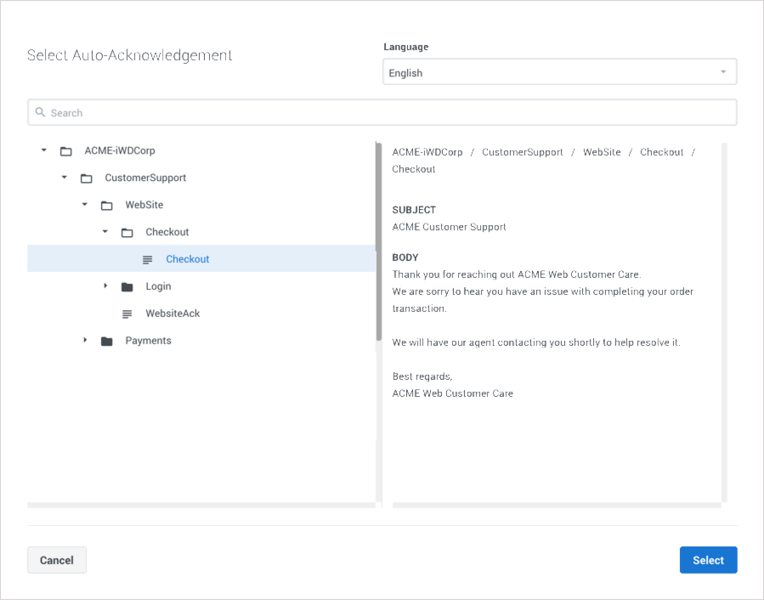This screenshot has width=764, height=600.
Task: Click into the Search input field
Action: pyautogui.click(x=382, y=113)
